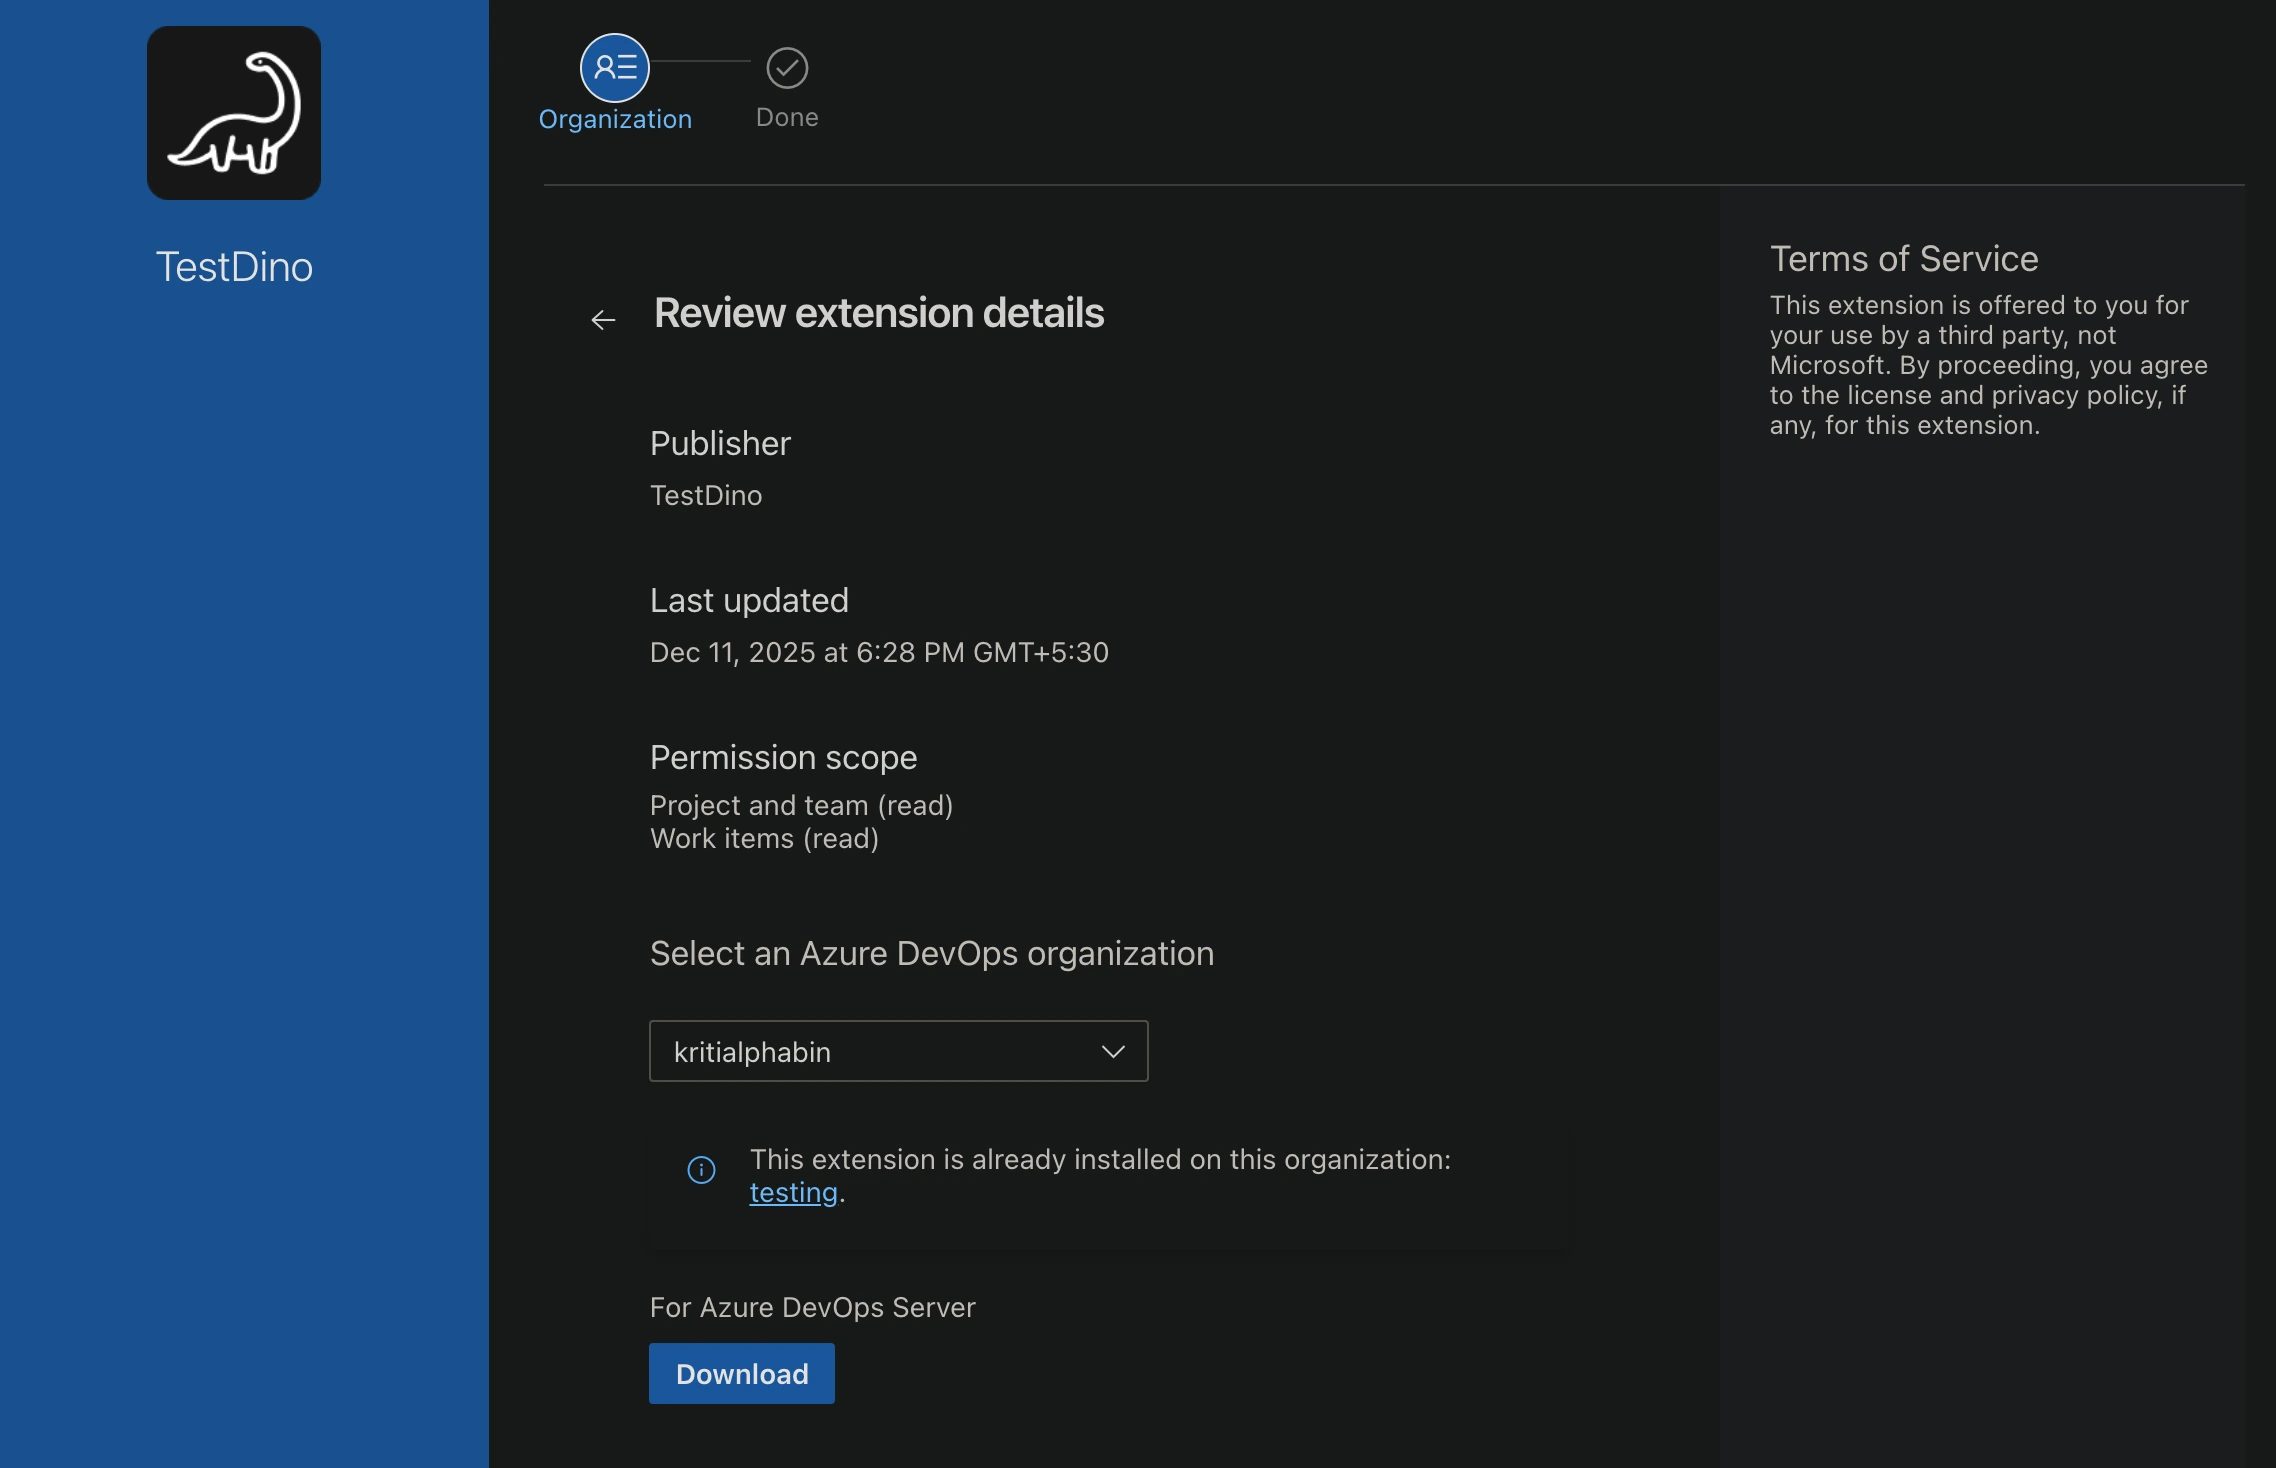Viewport: 2276px width, 1468px height.
Task: Click the back arrow next to Review extension details
Action: pos(603,318)
